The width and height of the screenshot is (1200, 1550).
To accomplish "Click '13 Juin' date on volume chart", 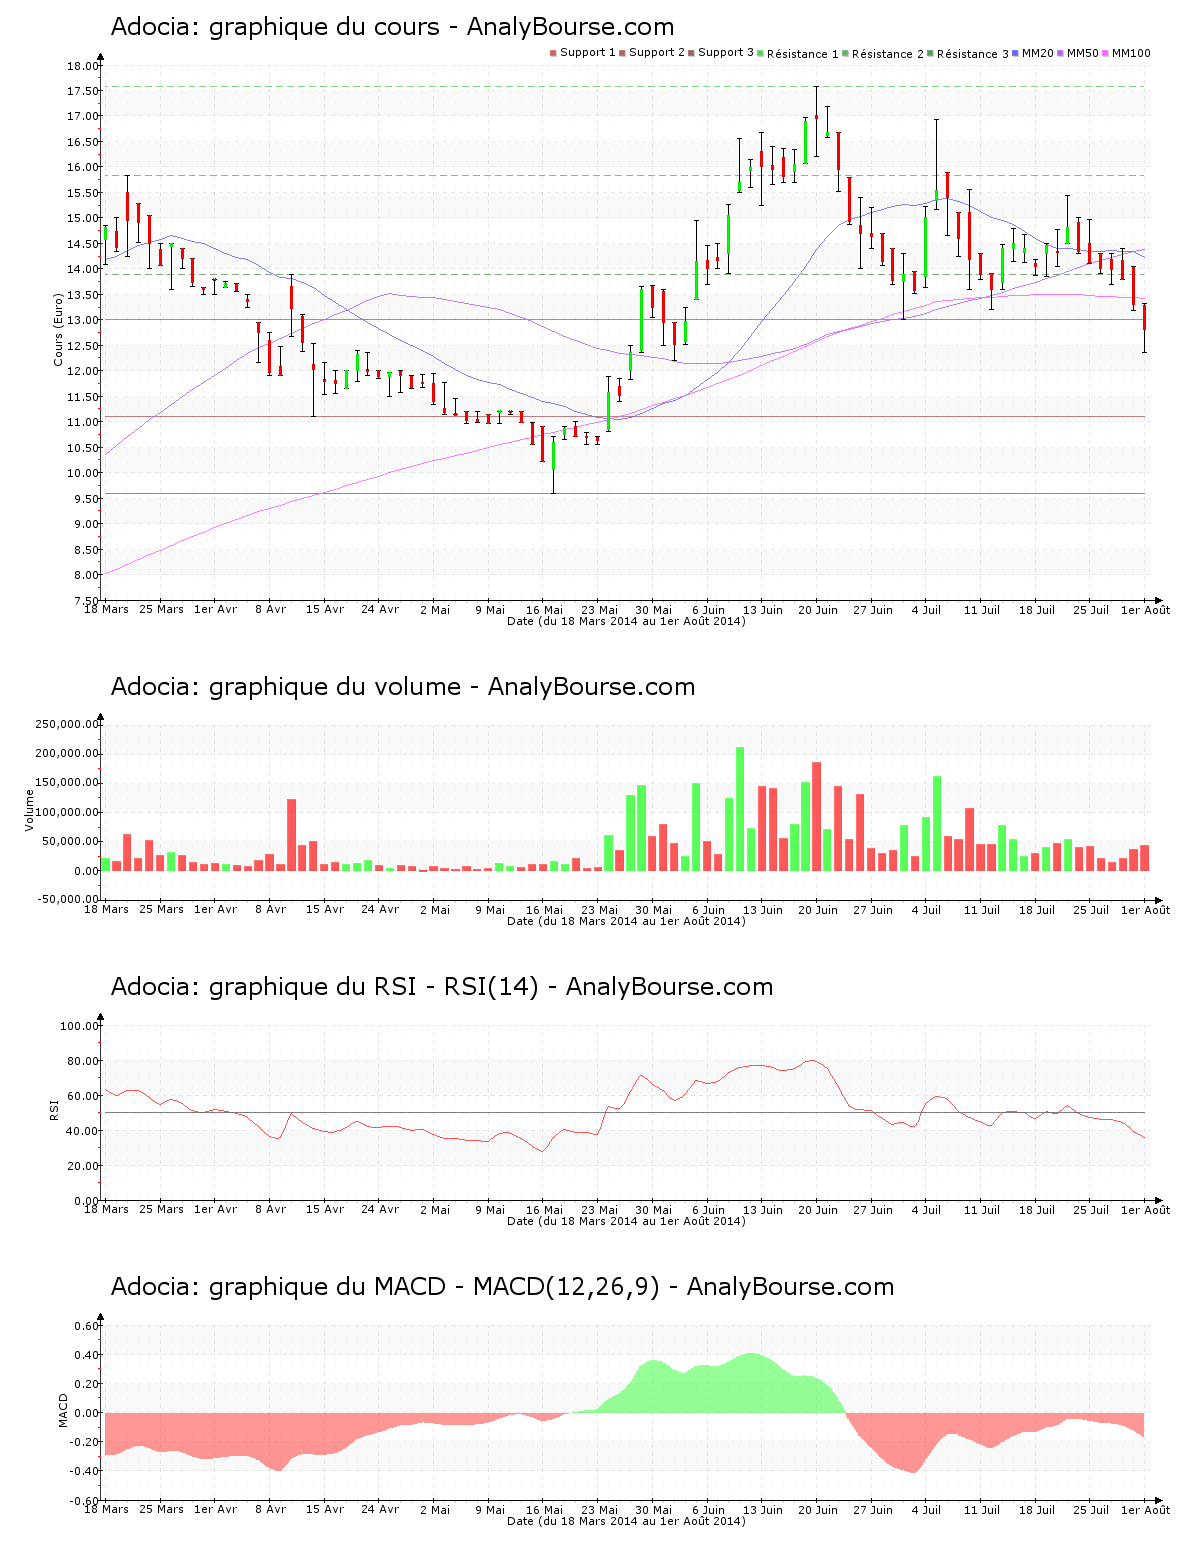I will click(x=763, y=910).
